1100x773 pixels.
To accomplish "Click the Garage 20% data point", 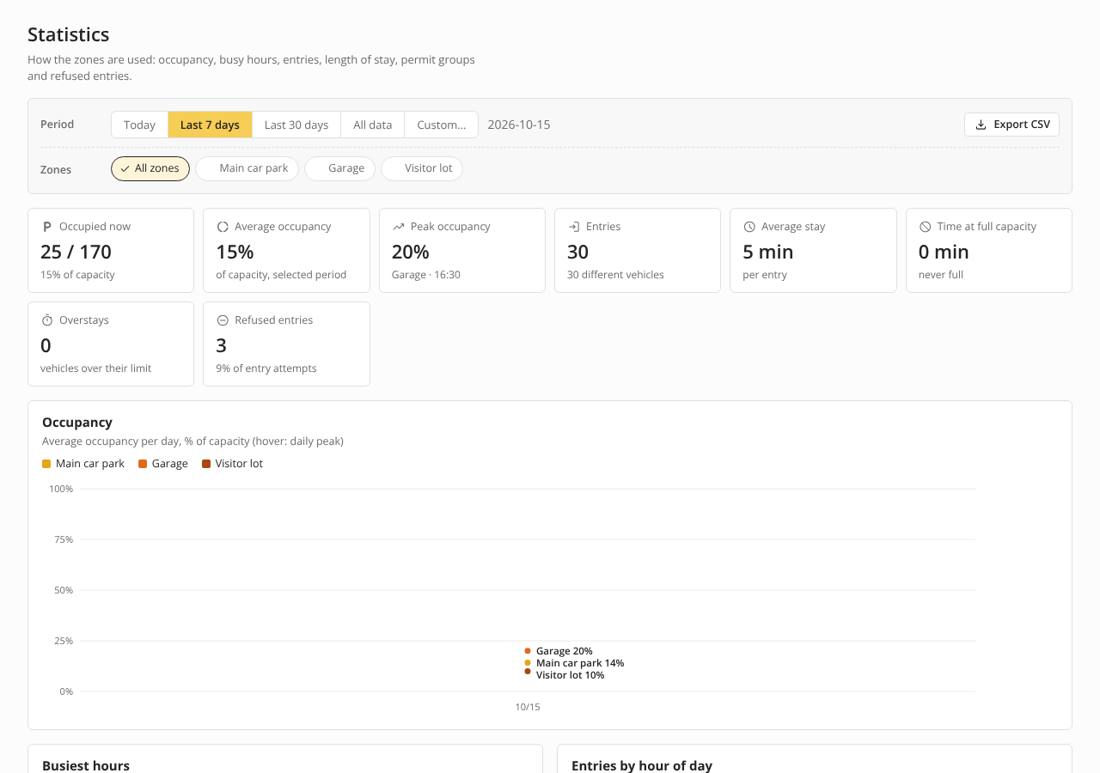I will pos(528,651).
